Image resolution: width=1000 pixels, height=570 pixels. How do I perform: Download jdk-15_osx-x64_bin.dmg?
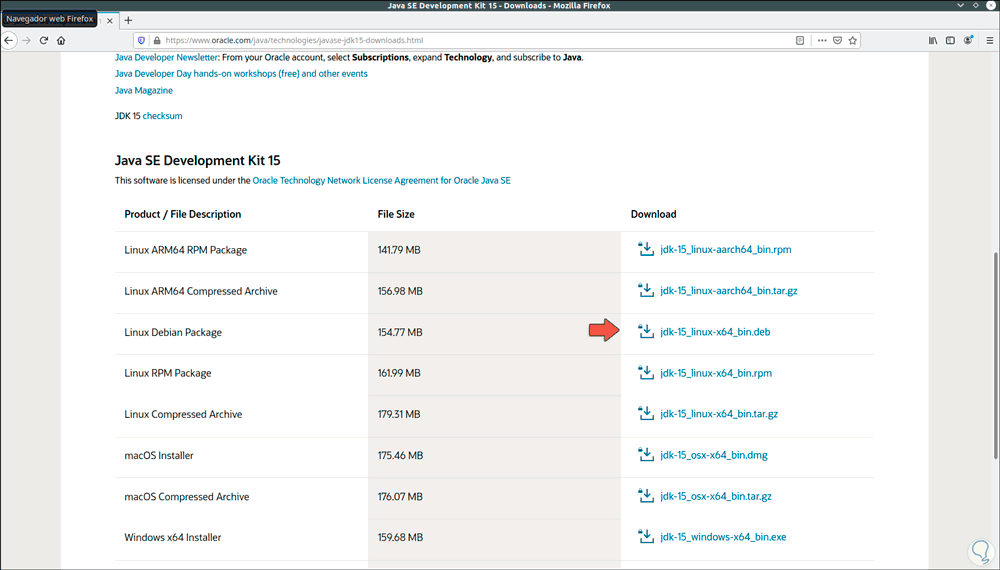pos(714,455)
